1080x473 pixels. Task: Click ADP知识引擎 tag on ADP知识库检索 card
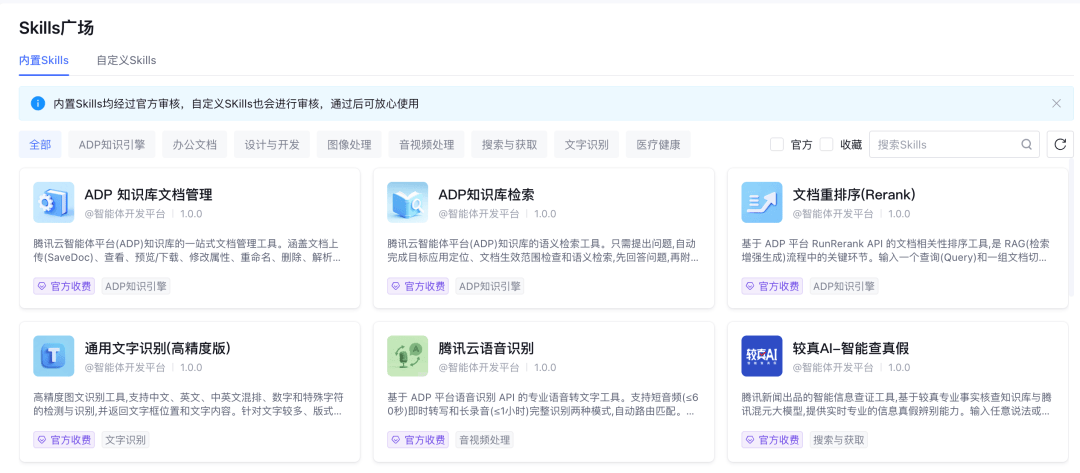coord(490,286)
